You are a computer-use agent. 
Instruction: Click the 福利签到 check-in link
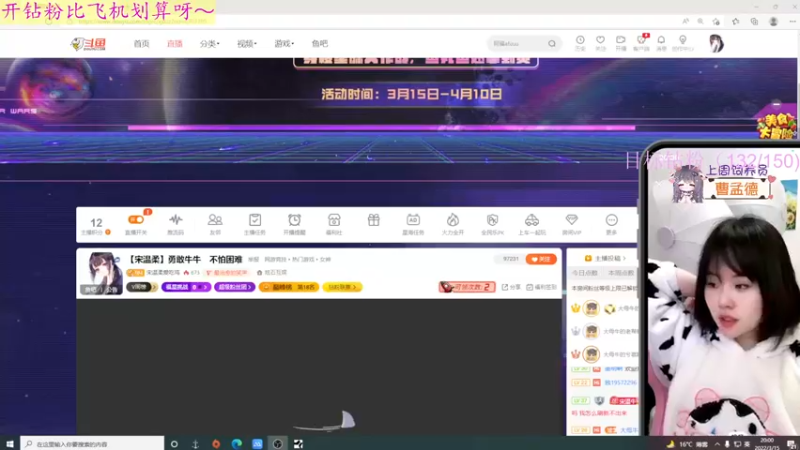(x=541, y=287)
